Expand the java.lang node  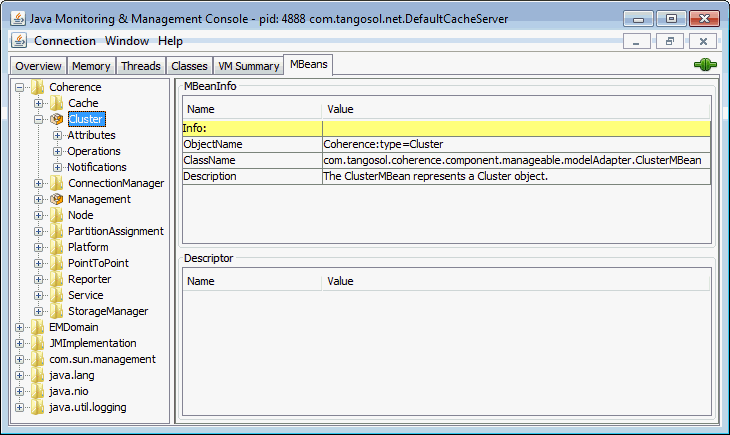(x=19, y=375)
